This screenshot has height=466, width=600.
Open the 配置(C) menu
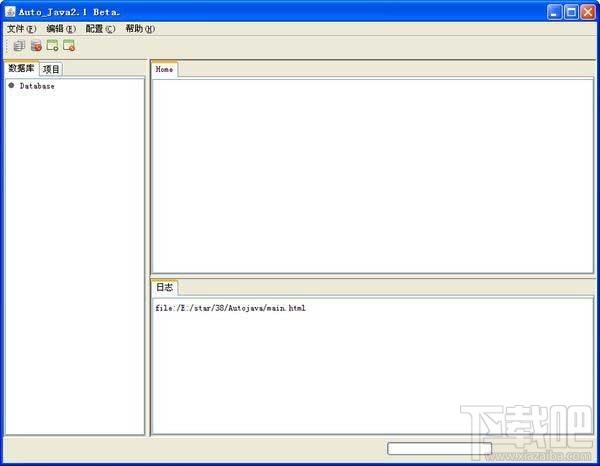coord(100,29)
